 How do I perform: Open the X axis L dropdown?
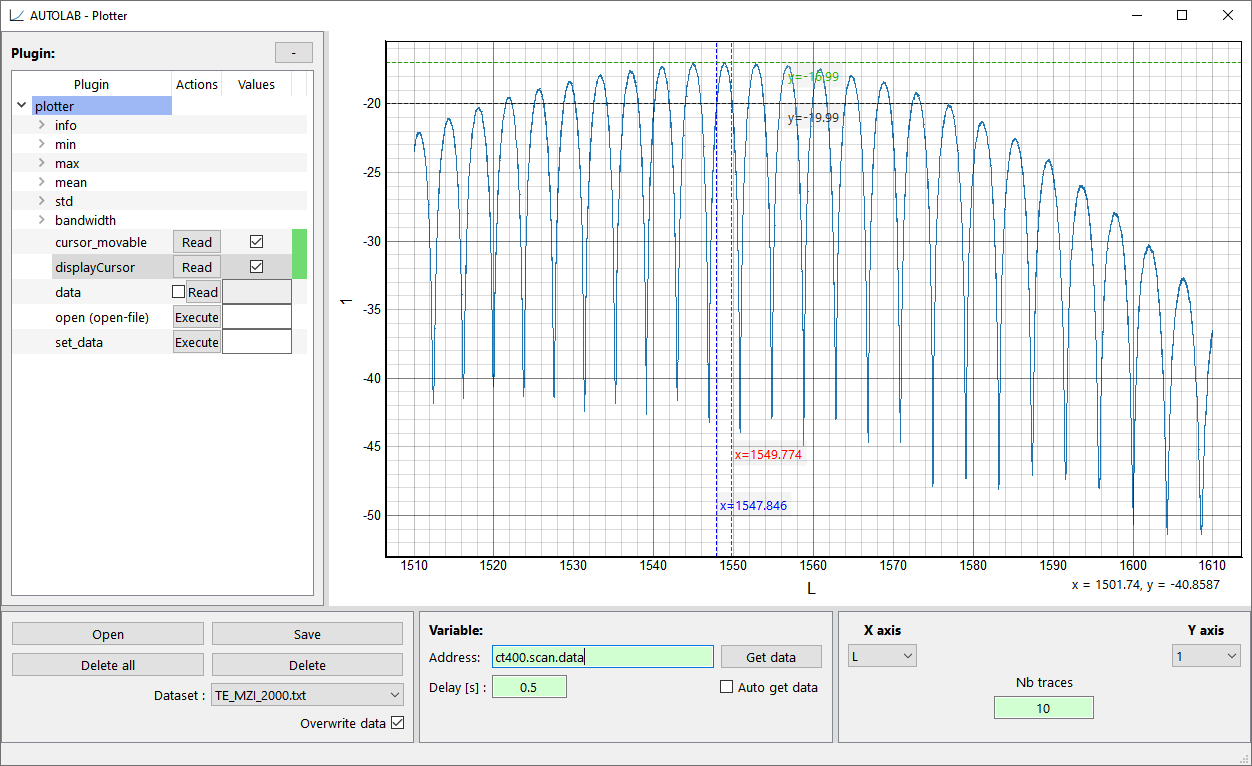(882, 656)
